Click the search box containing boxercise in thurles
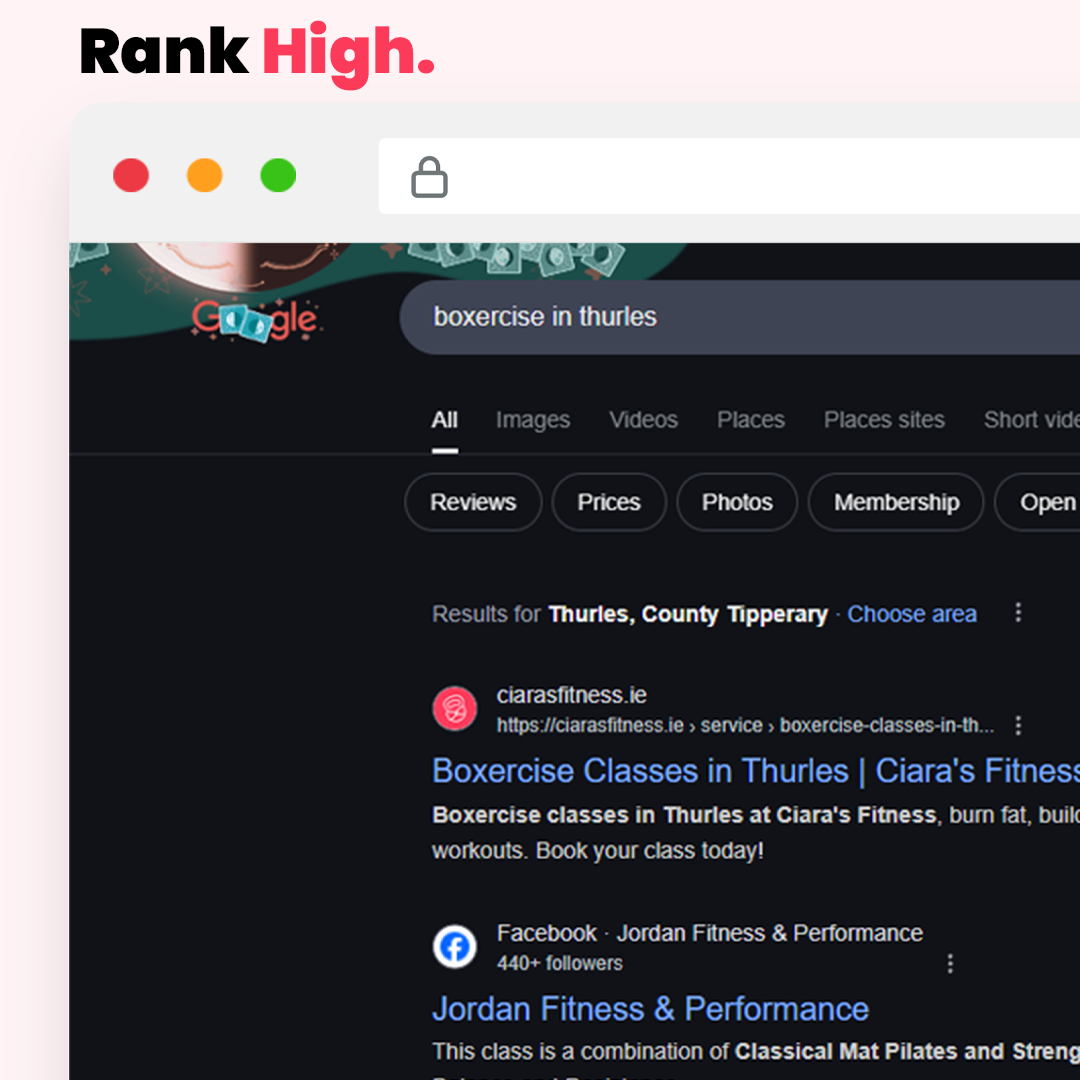Image resolution: width=1080 pixels, height=1080 pixels. pos(740,317)
